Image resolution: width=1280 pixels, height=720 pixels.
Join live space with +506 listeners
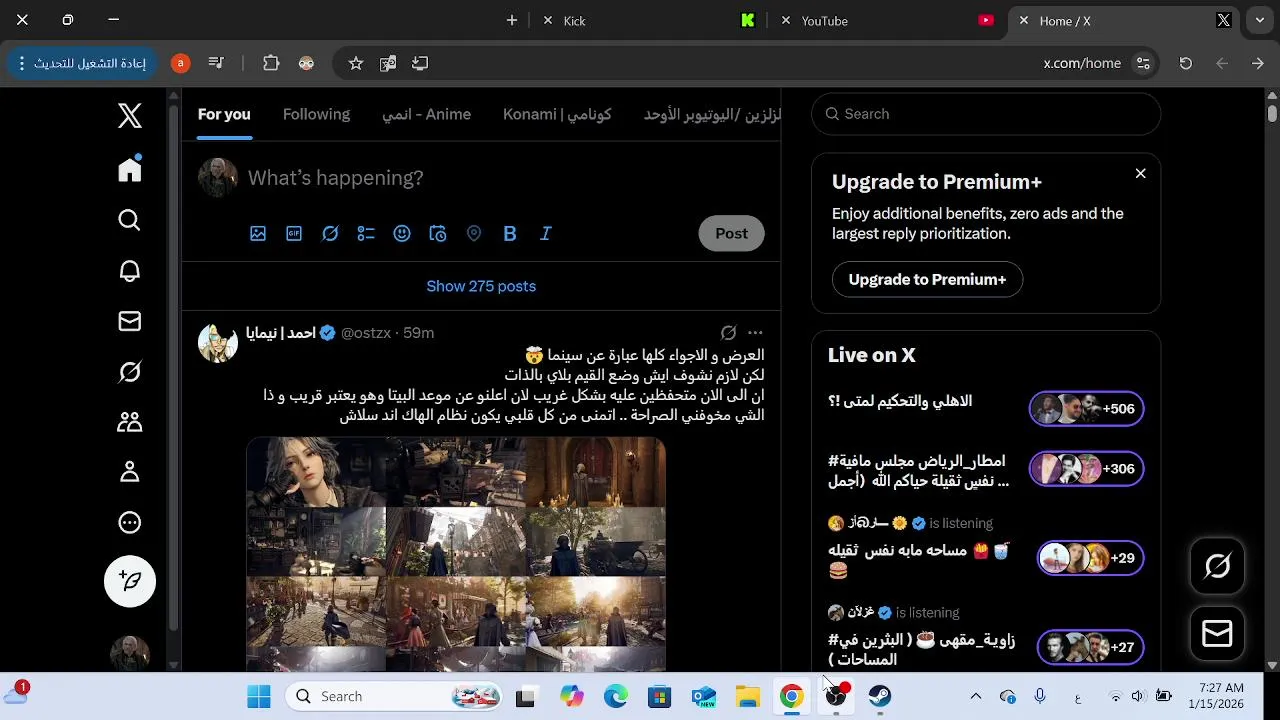tap(1086, 408)
